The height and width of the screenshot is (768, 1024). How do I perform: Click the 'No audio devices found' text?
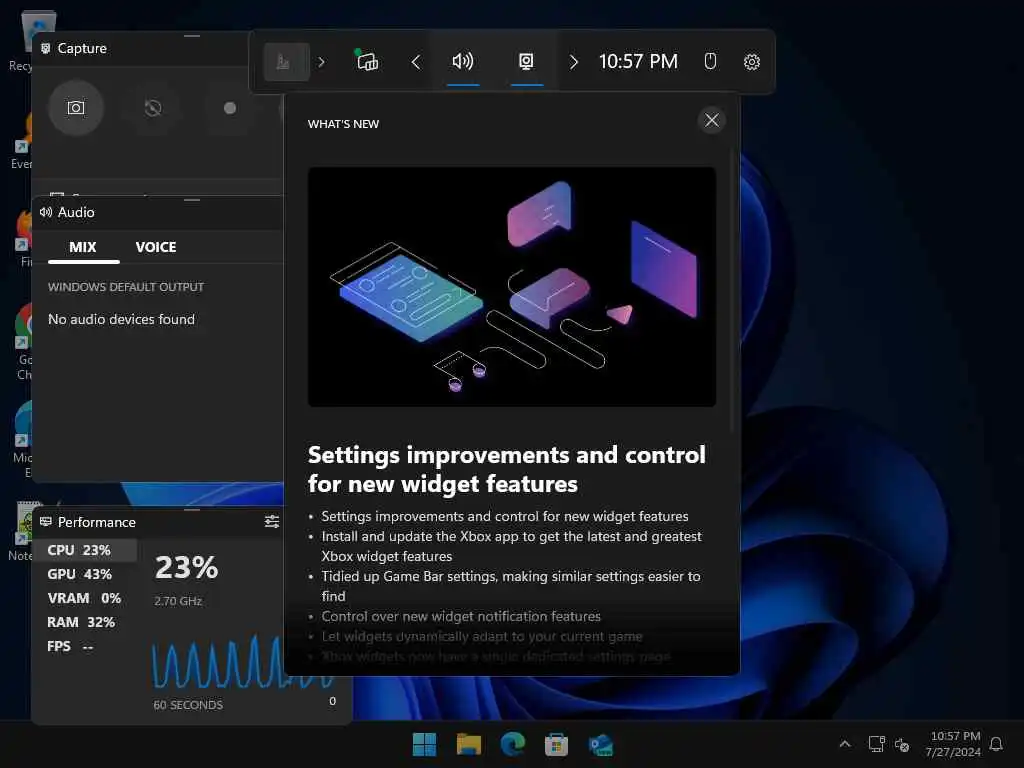click(121, 319)
